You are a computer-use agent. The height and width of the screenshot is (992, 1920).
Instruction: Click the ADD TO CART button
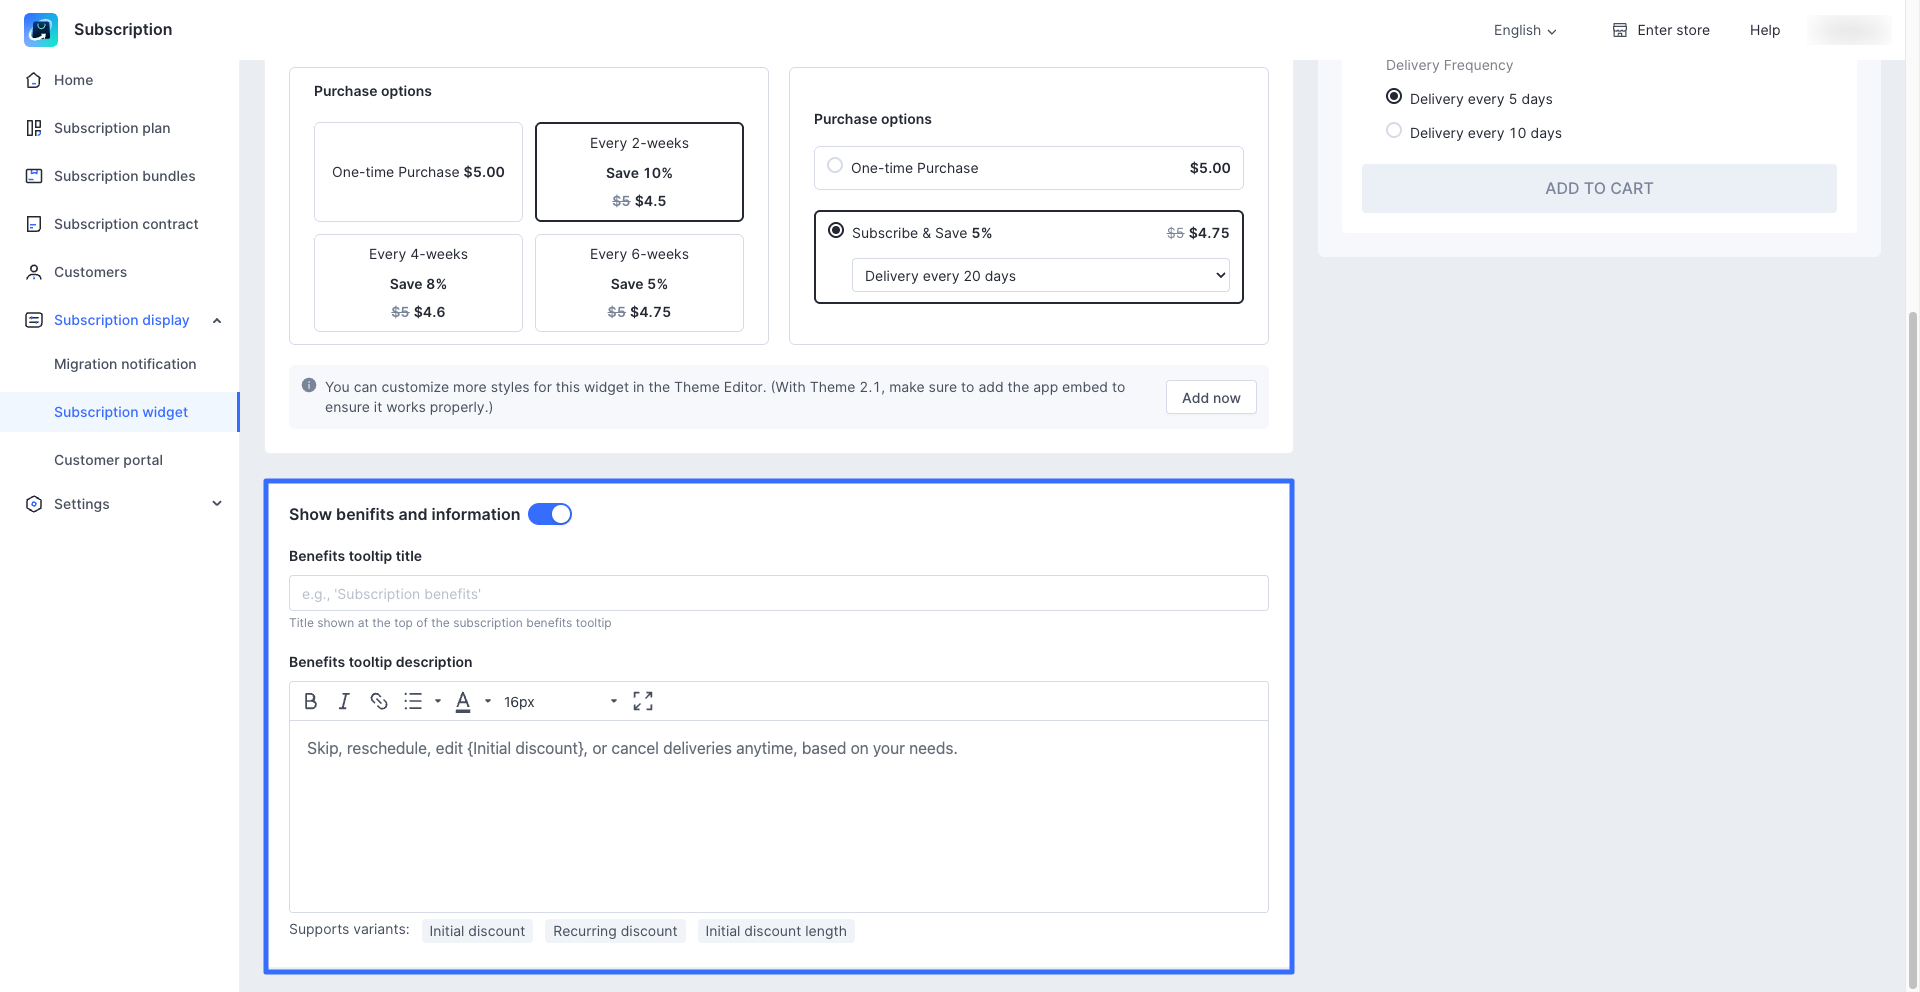tap(1599, 188)
